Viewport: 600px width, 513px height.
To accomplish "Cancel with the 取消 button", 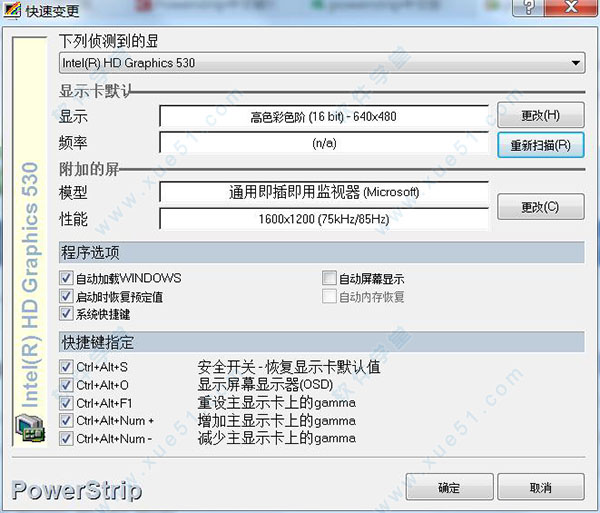I will pyautogui.click(x=541, y=487).
